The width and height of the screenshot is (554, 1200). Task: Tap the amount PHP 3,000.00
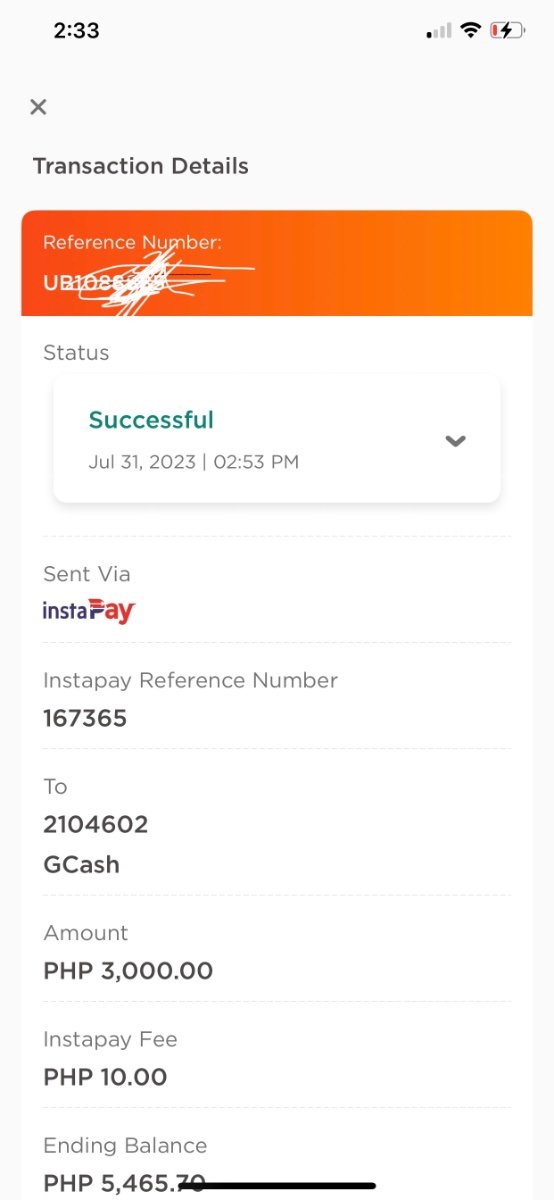pos(128,971)
